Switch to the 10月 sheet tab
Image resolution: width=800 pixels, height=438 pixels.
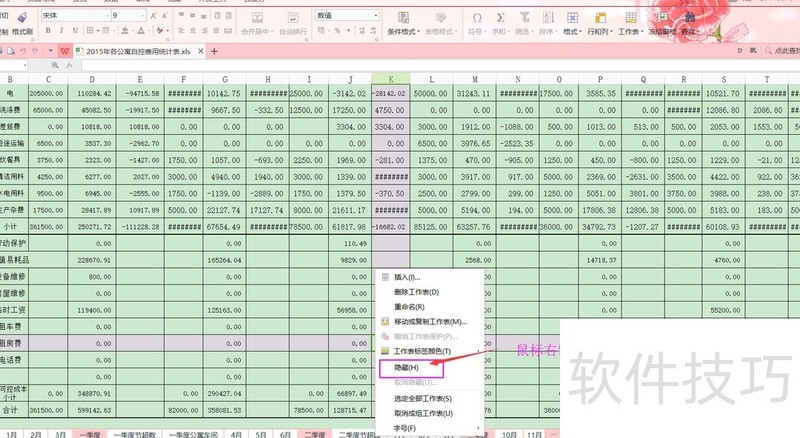coord(509,434)
